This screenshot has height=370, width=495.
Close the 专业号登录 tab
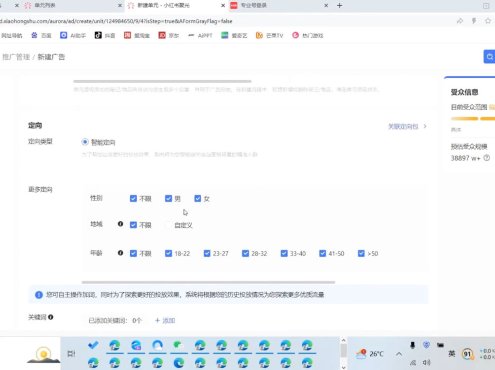click(x=326, y=5)
